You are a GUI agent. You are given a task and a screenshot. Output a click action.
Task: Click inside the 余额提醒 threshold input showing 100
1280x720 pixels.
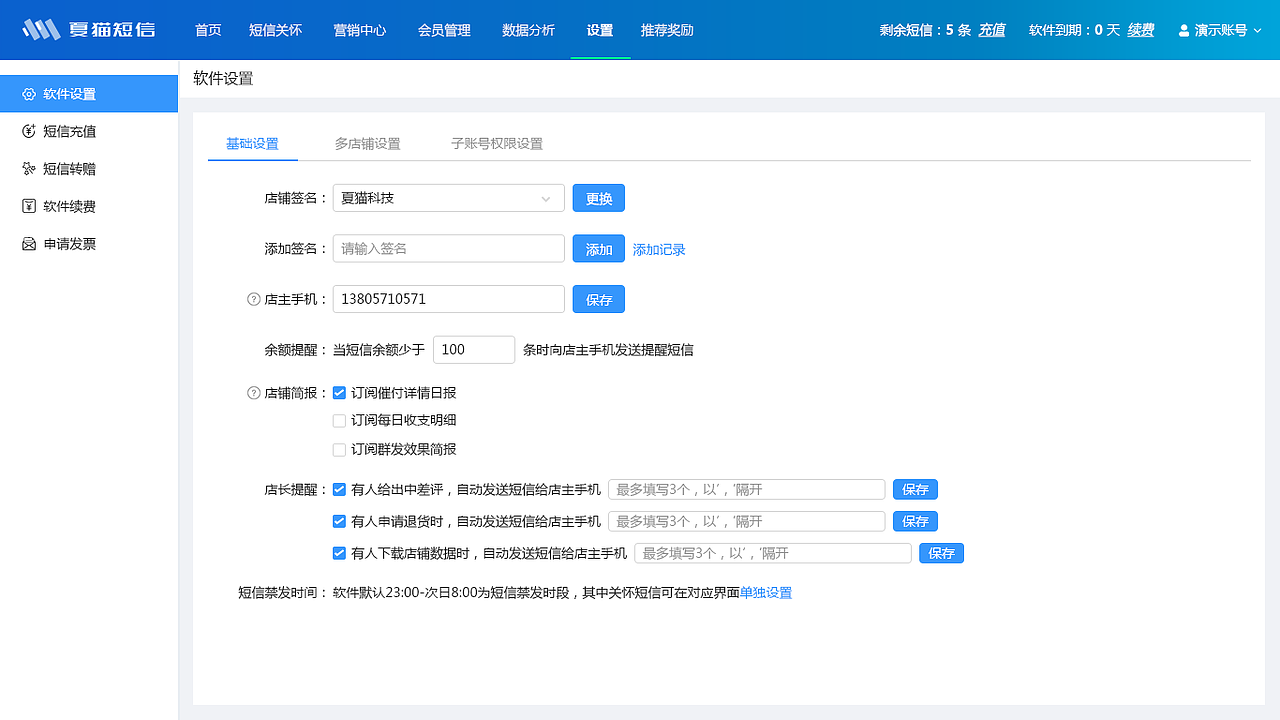click(x=473, y=349)
